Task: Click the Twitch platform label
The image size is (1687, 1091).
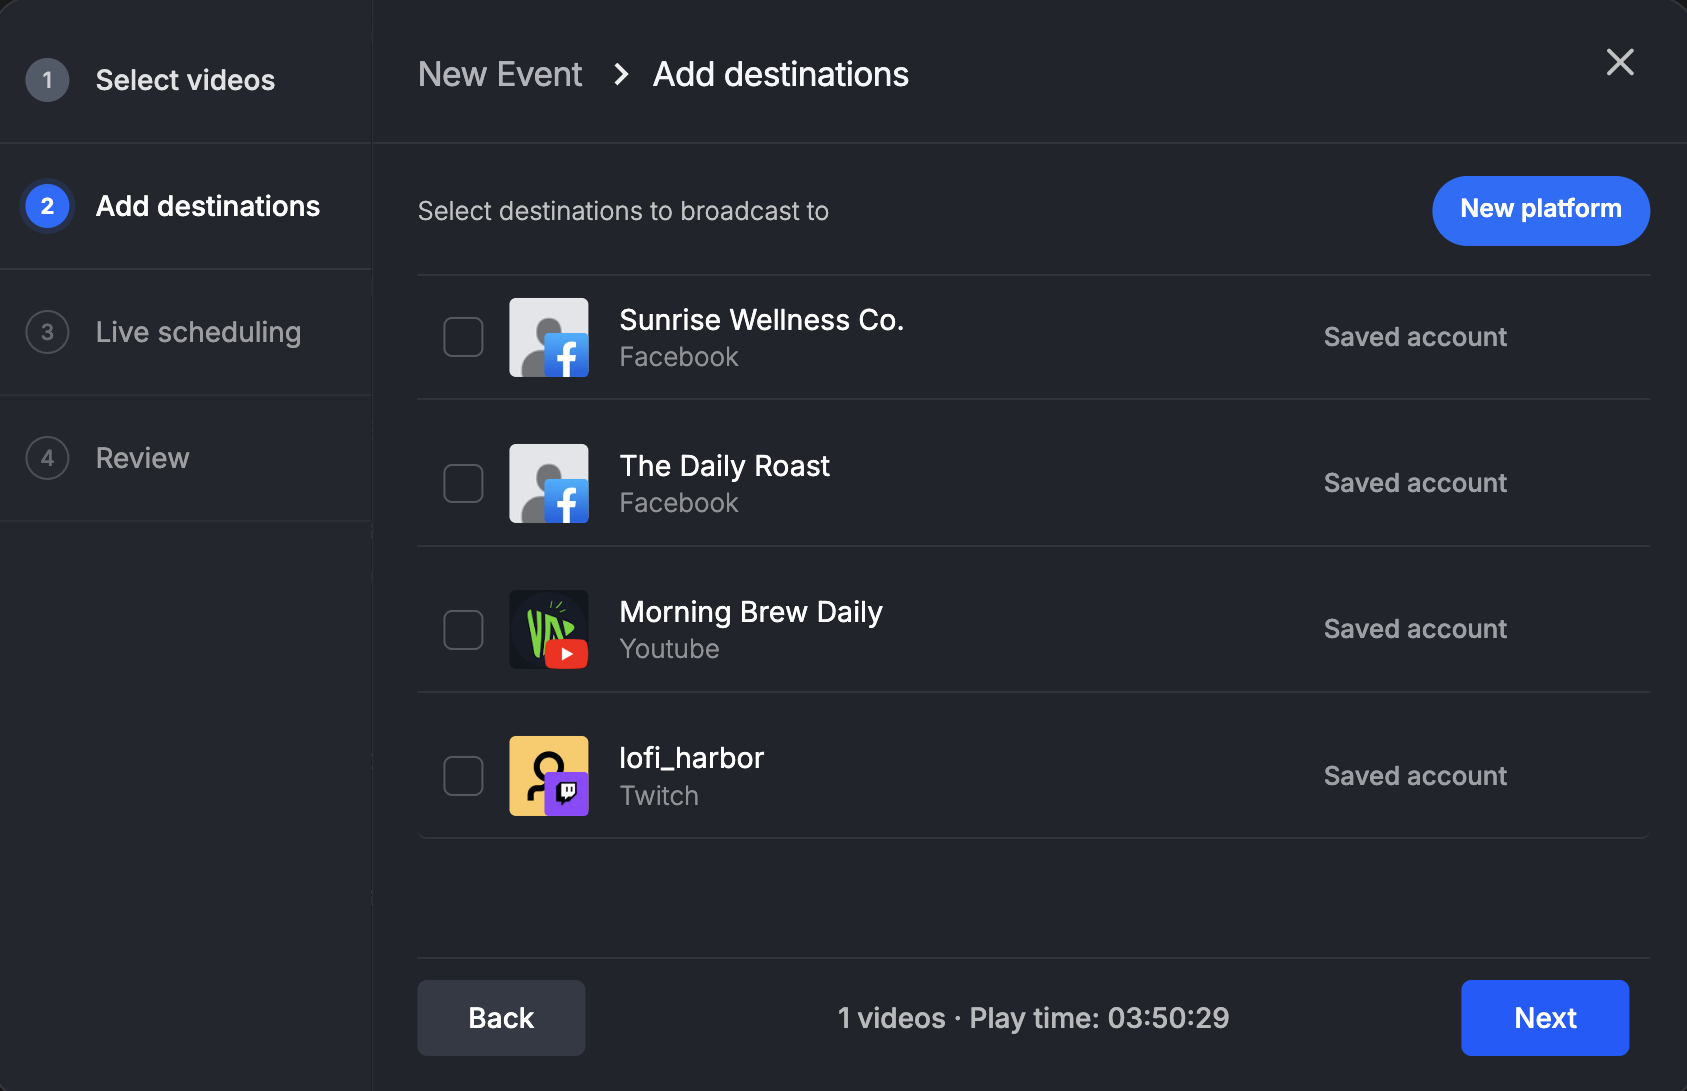Action: click(x=659, y=796)
